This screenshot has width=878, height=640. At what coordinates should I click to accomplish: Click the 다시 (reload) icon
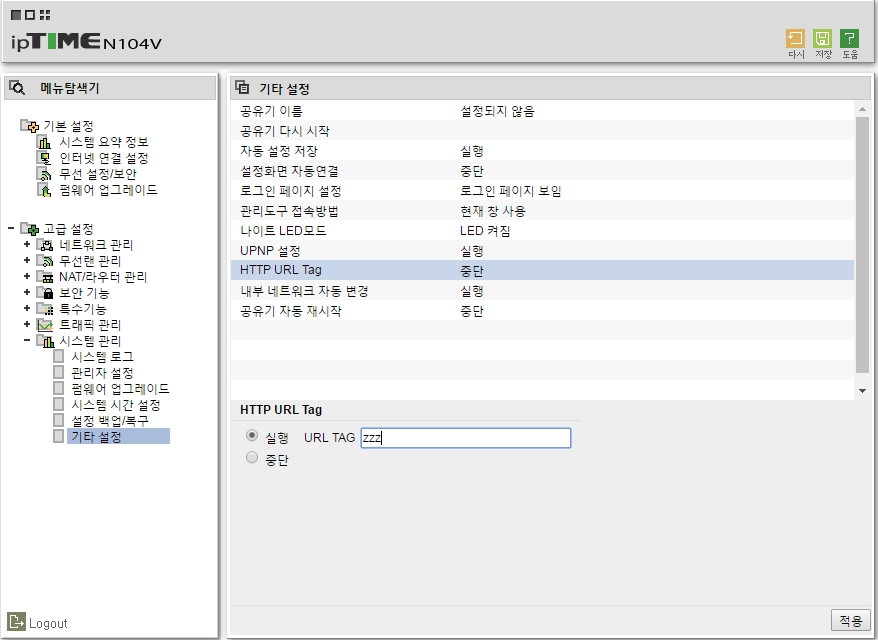click(x=796, y=39)
